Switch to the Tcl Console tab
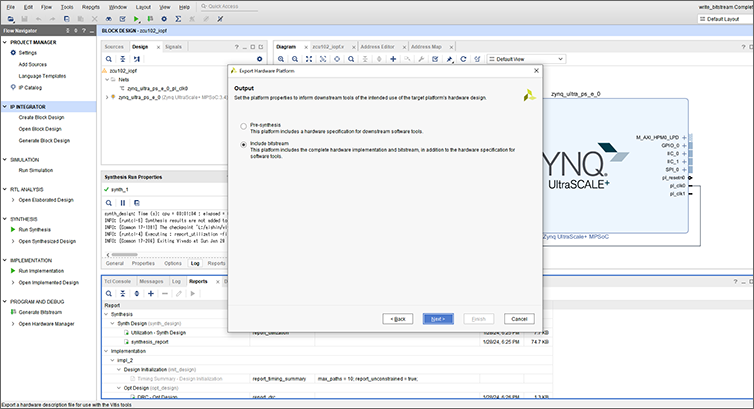Screen dimensions: 754x409 tap(117, 281)
